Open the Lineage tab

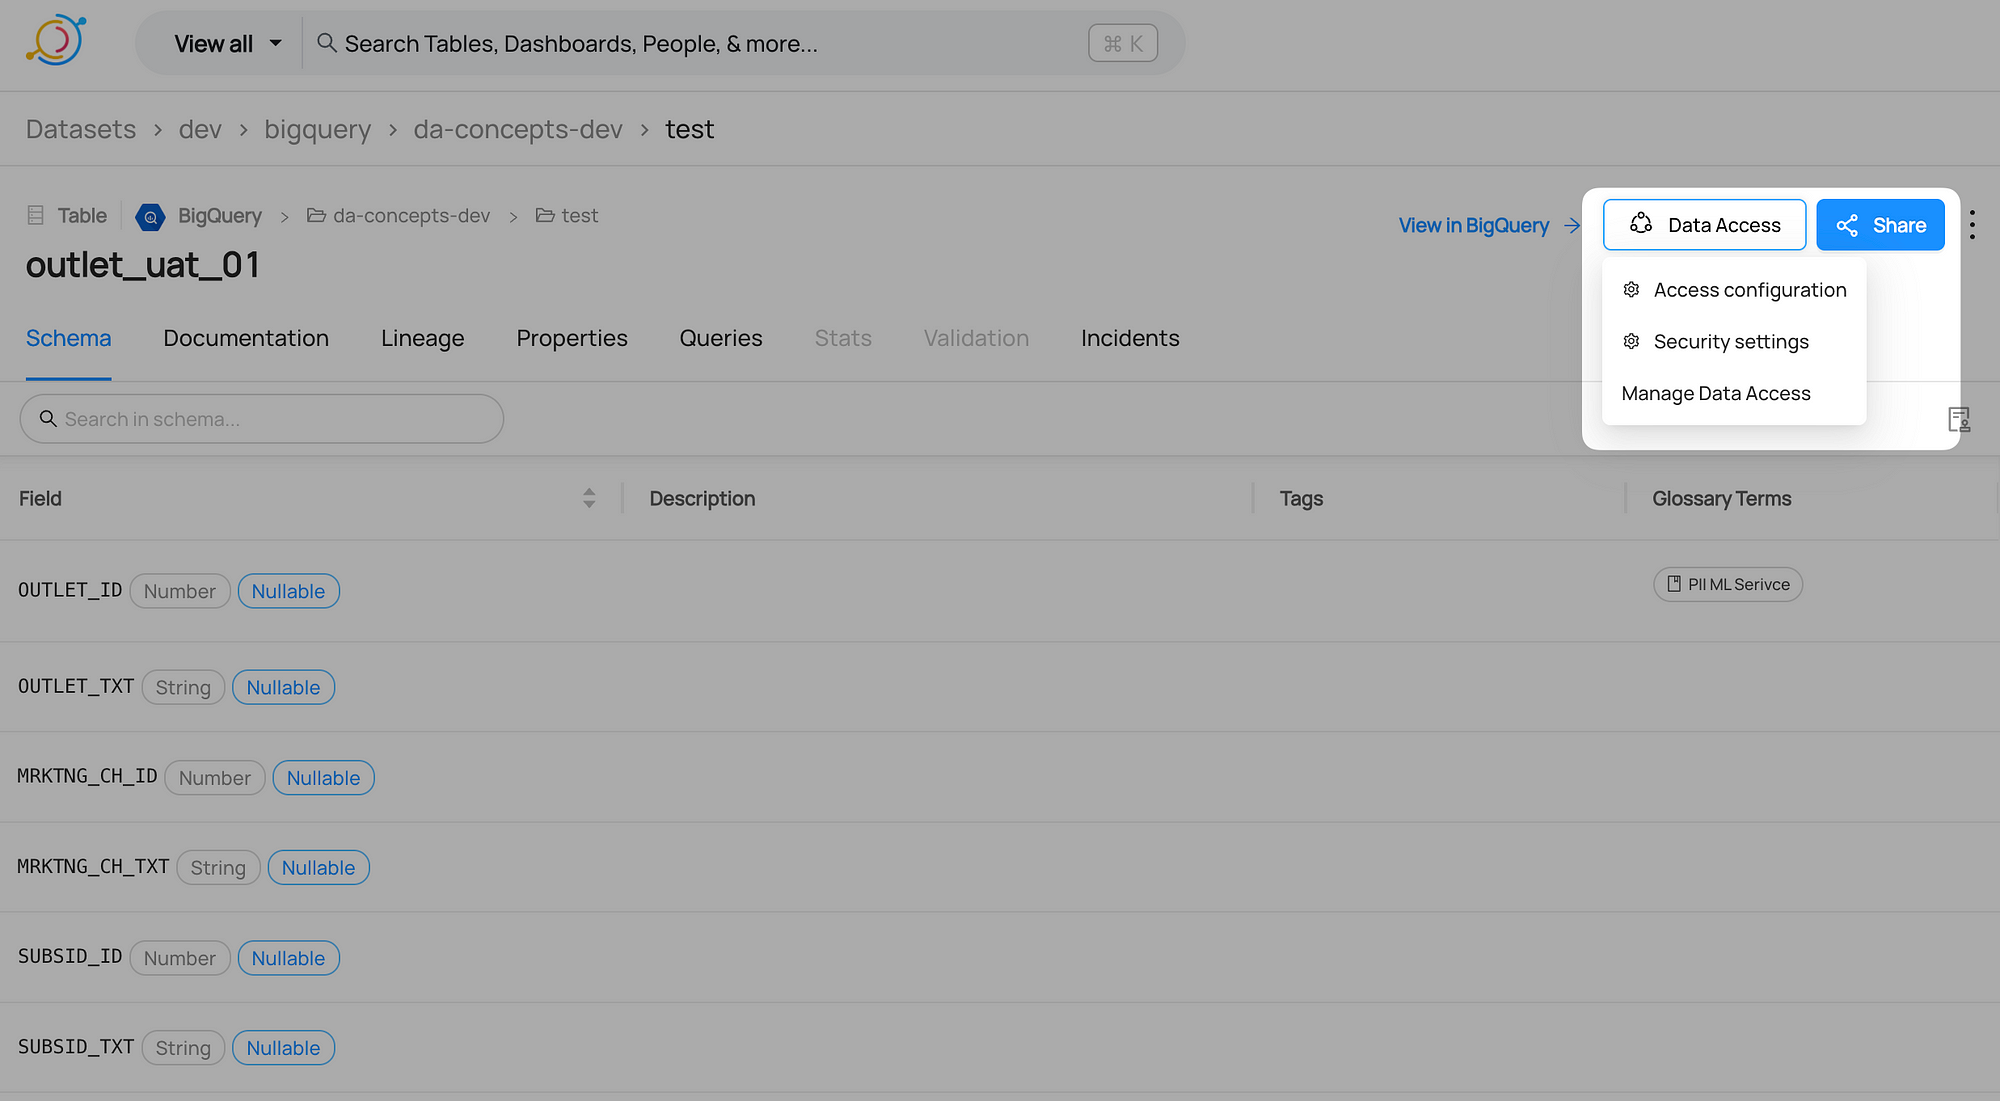coord(422,338)
